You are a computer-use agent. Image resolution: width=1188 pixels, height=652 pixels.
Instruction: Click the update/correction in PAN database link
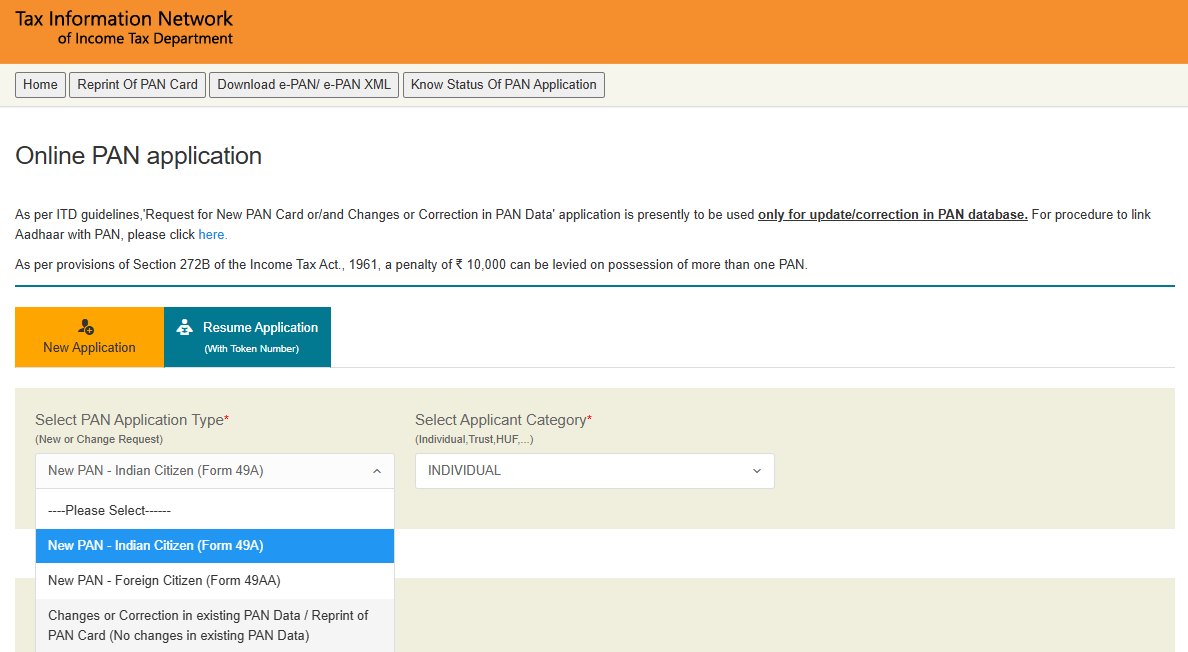(892, 214)
